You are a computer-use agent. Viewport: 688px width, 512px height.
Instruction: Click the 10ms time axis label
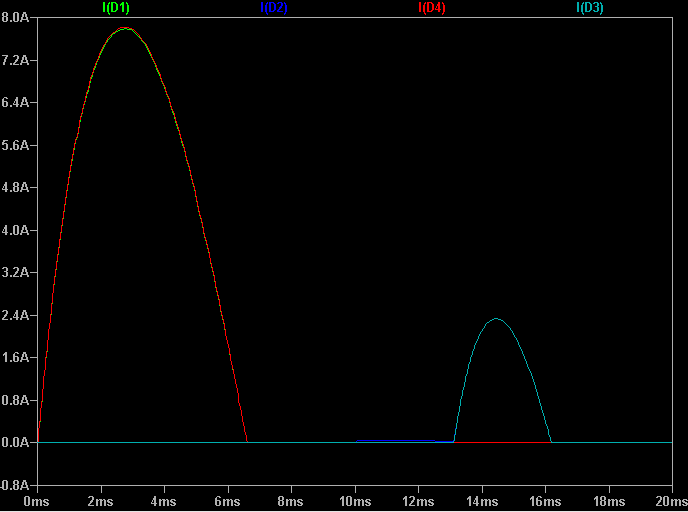[355, 501]
